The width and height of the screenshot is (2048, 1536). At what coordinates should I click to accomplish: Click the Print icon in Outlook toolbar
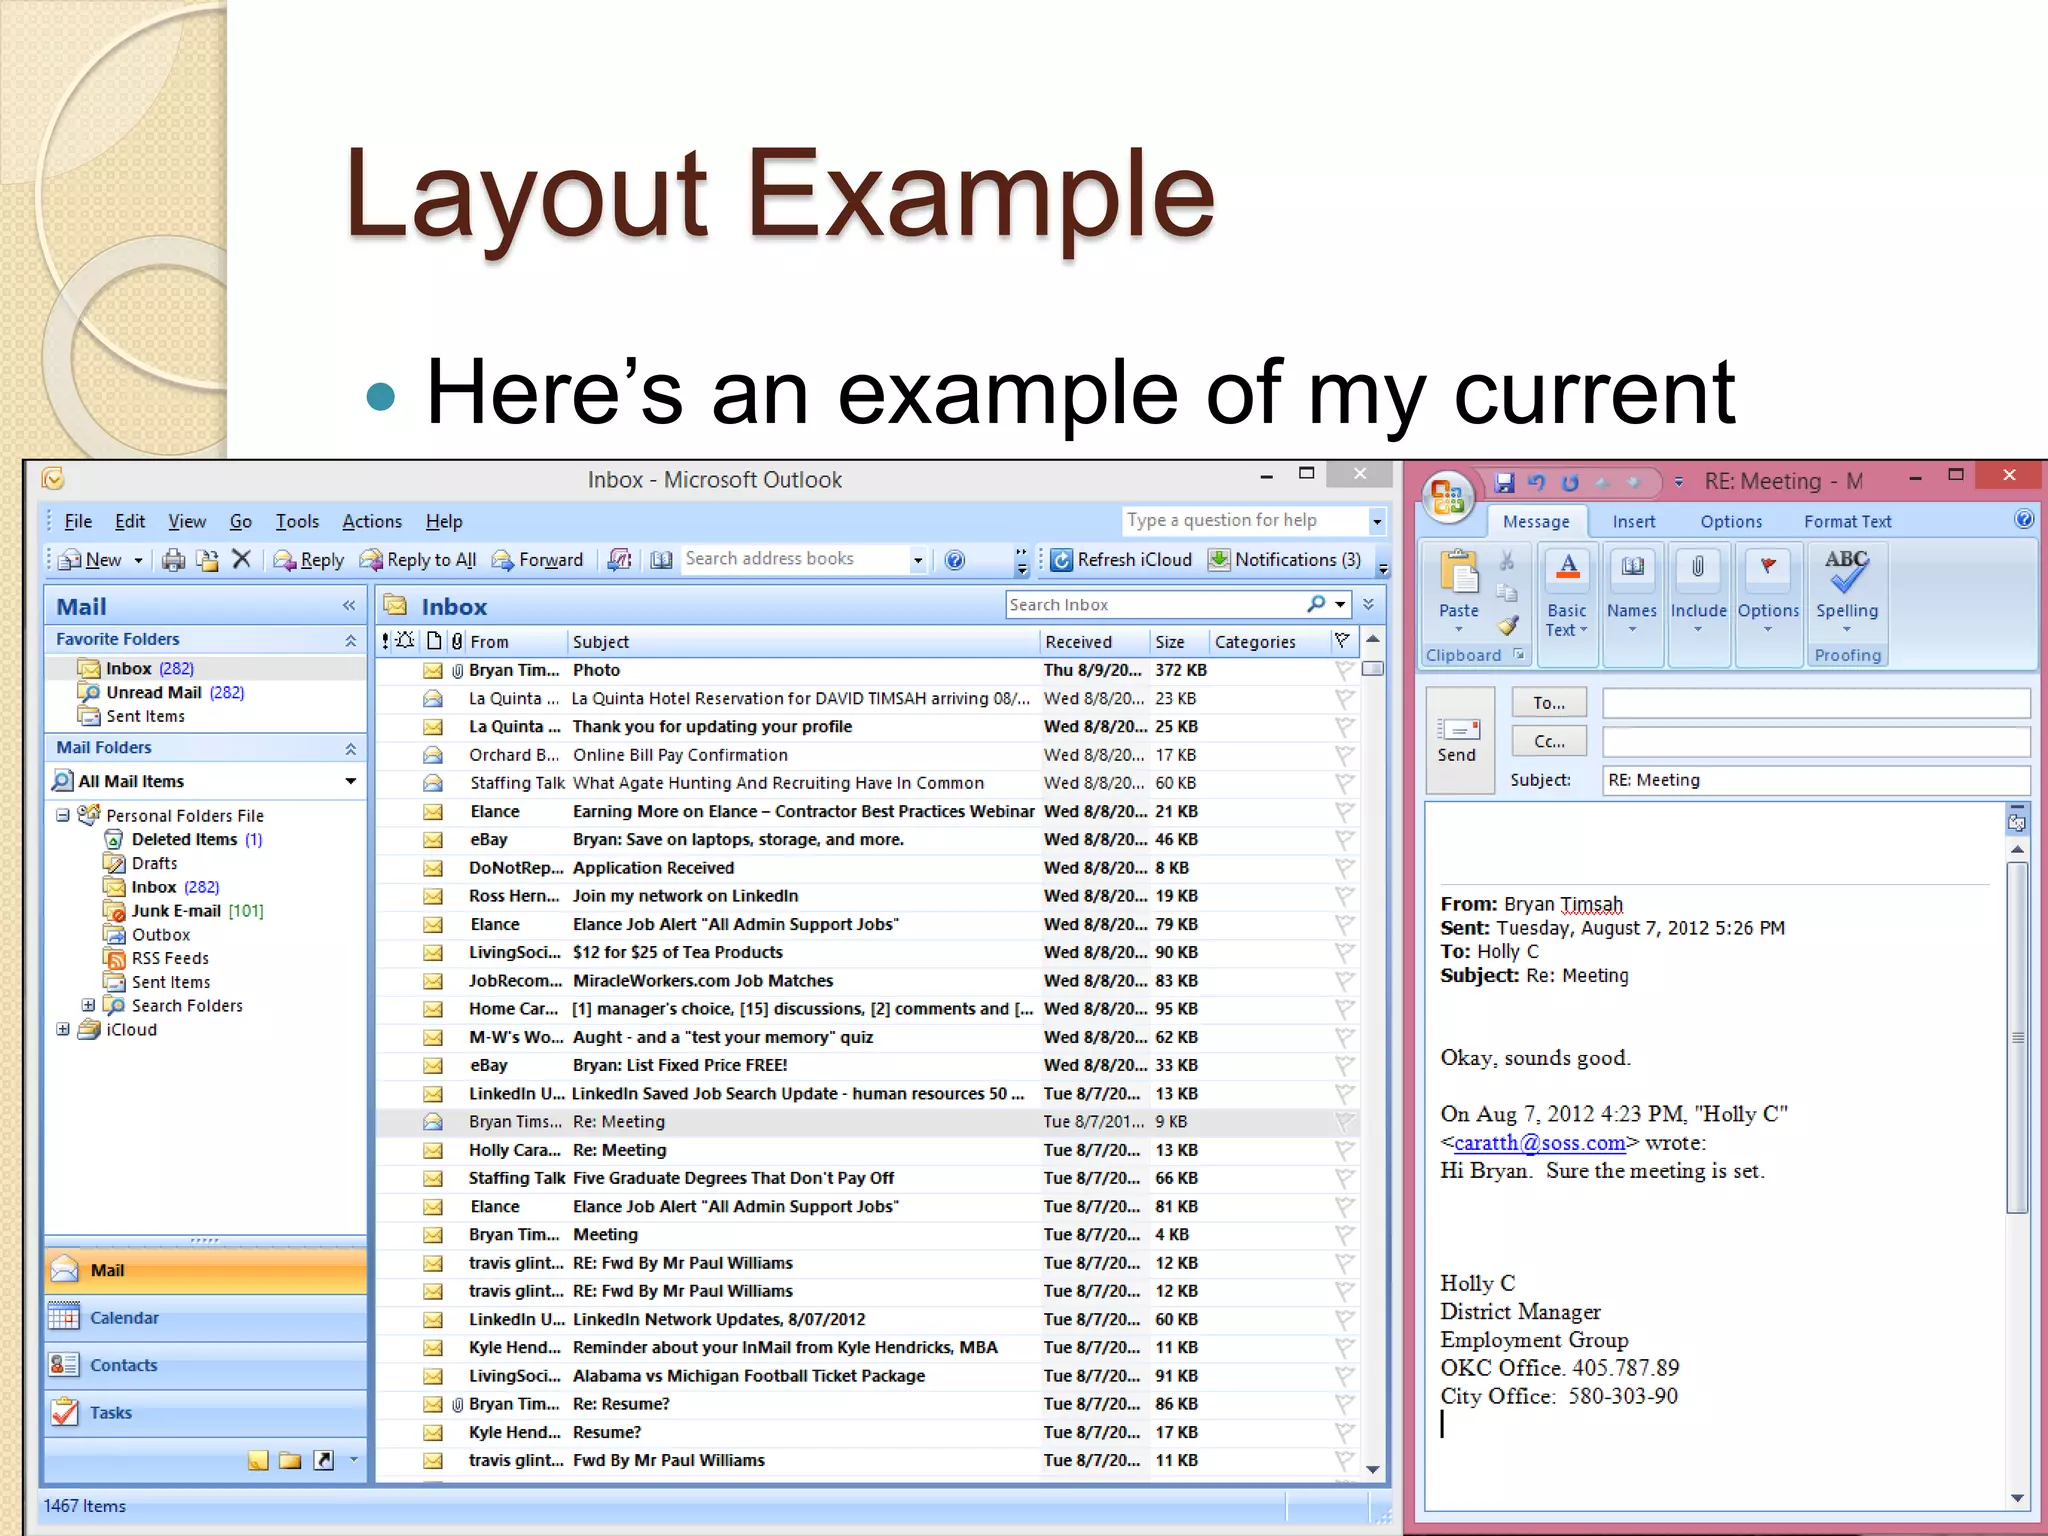pos(173,560)
